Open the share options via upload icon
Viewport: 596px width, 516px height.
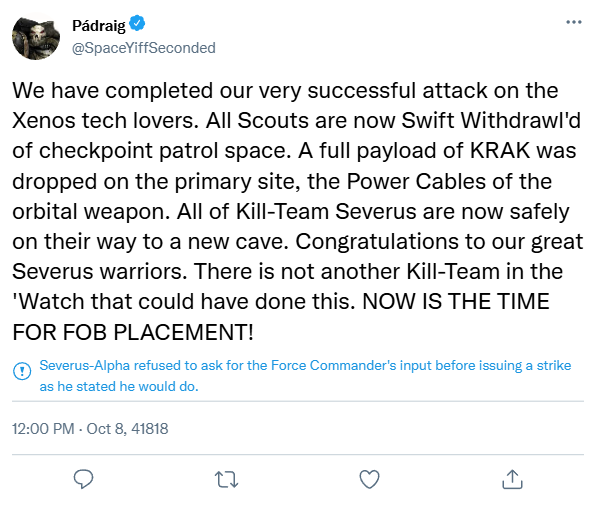coord(512,479)
